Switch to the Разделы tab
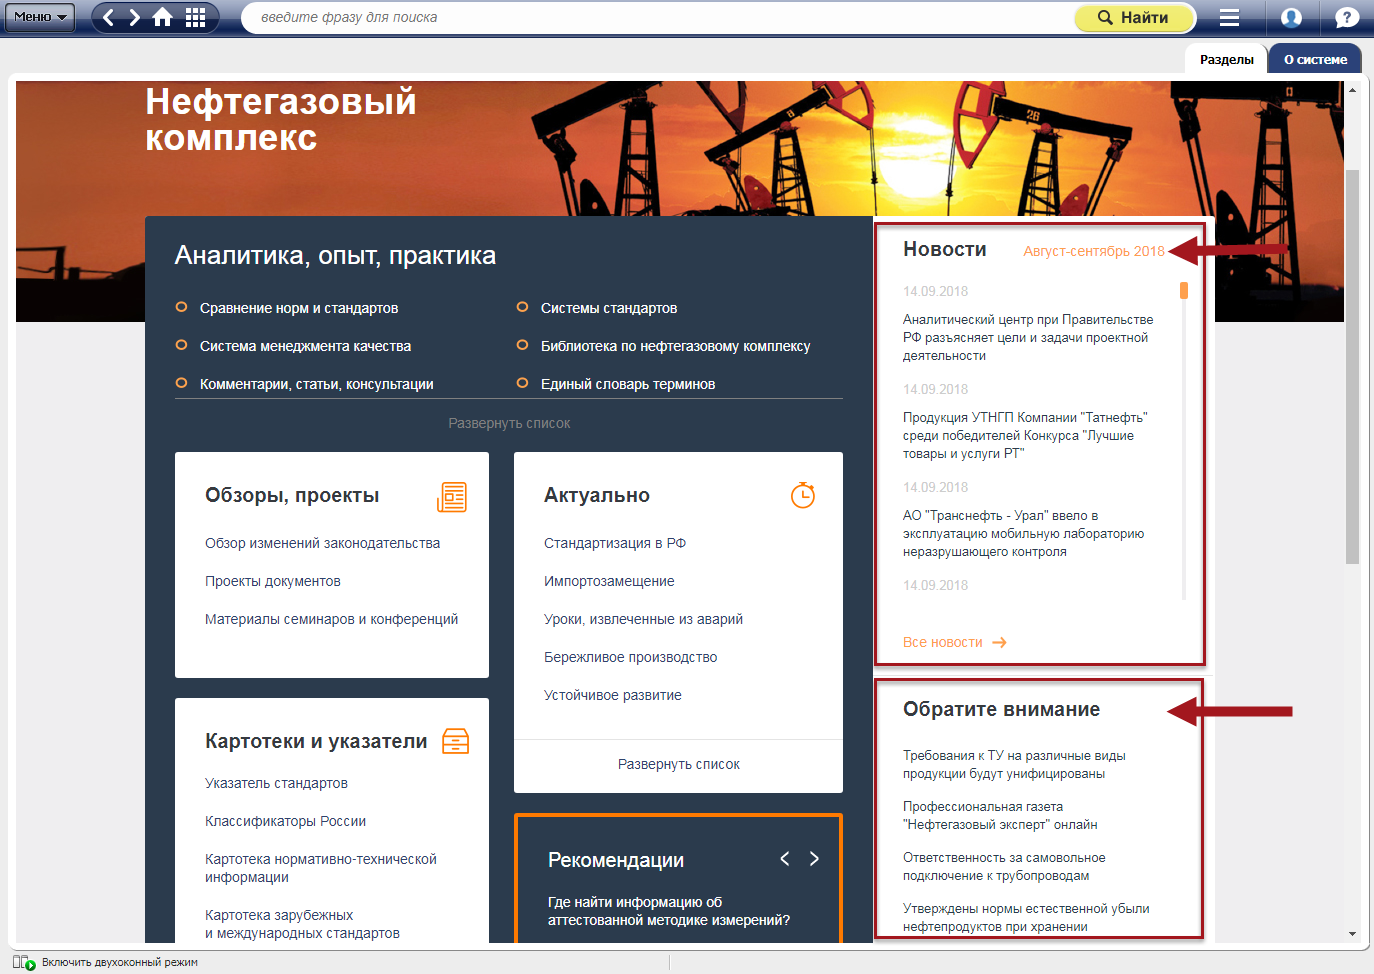 (1226, 59)
